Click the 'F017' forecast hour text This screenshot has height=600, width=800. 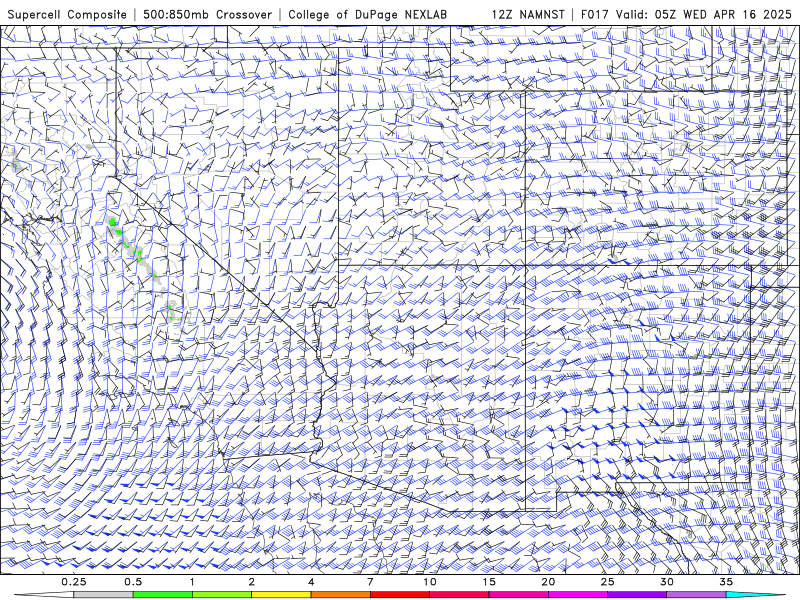click(595, 14)
